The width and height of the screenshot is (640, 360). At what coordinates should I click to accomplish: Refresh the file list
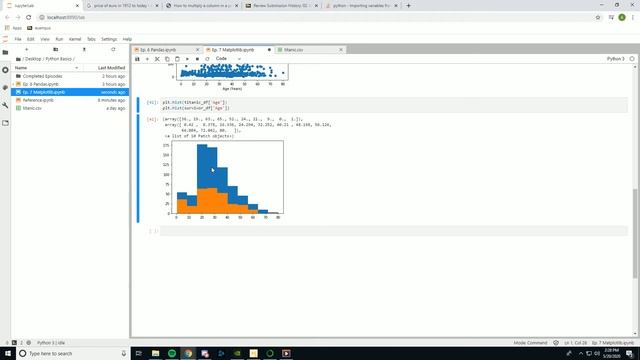[113, 49]
